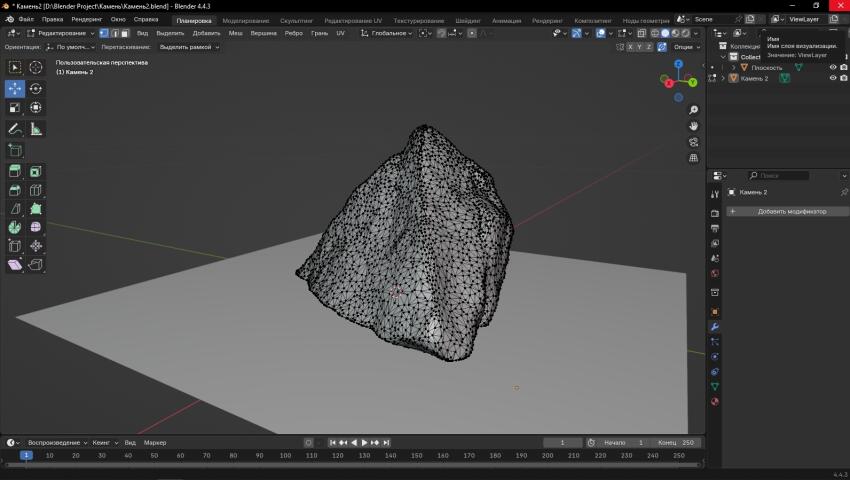
Task: Select the Annotate pencil tool
Action: coord(15,129)
